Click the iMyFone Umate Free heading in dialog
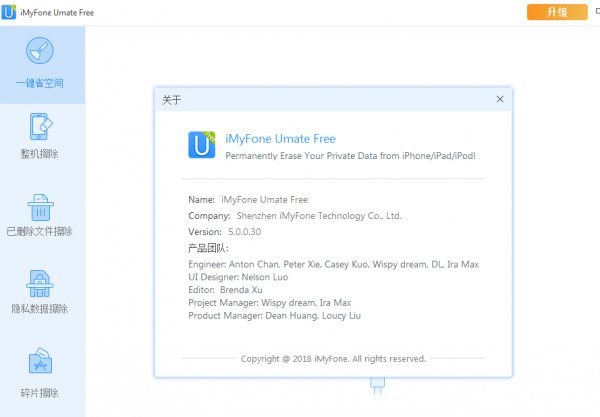Screen dimensions: 600x417 pos(280,139)
